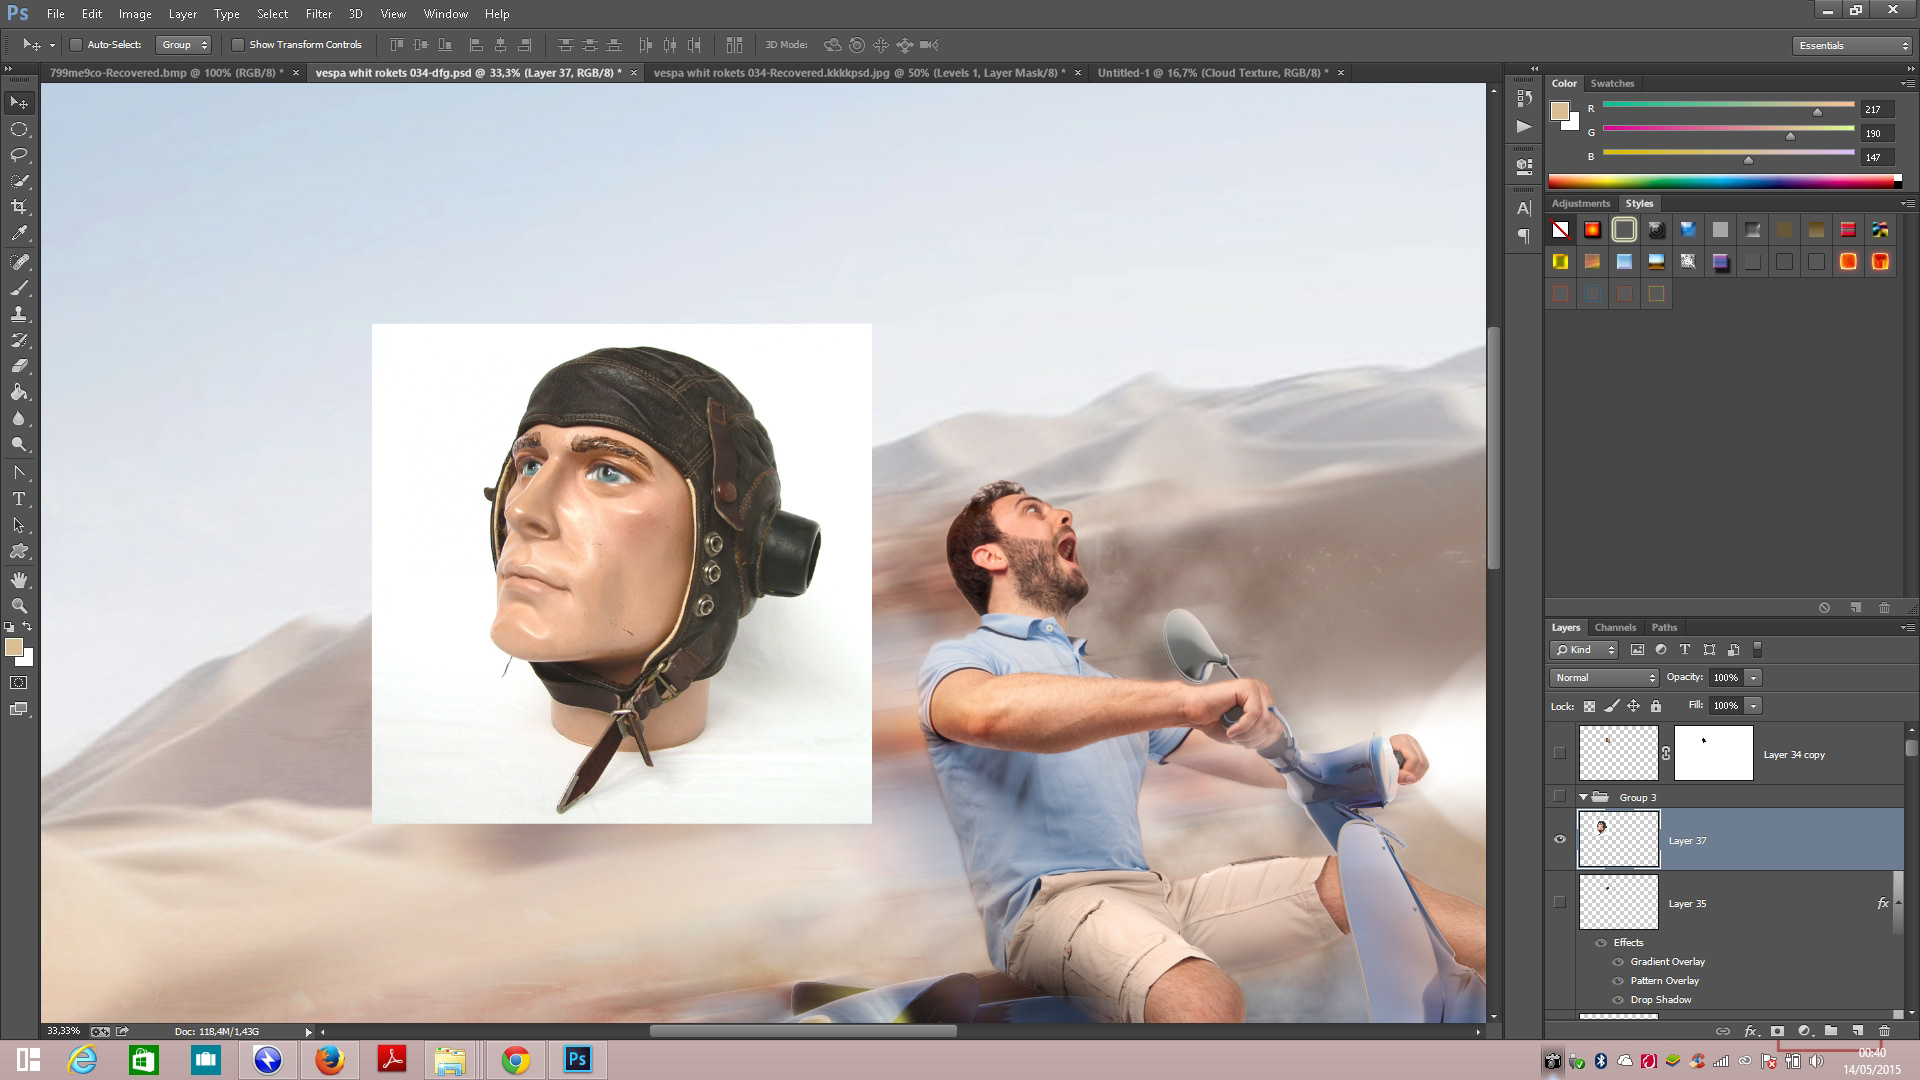The image size is (1920, 1080).
Task: Choose the Hand tool
Action: click(x=19, y=580)
